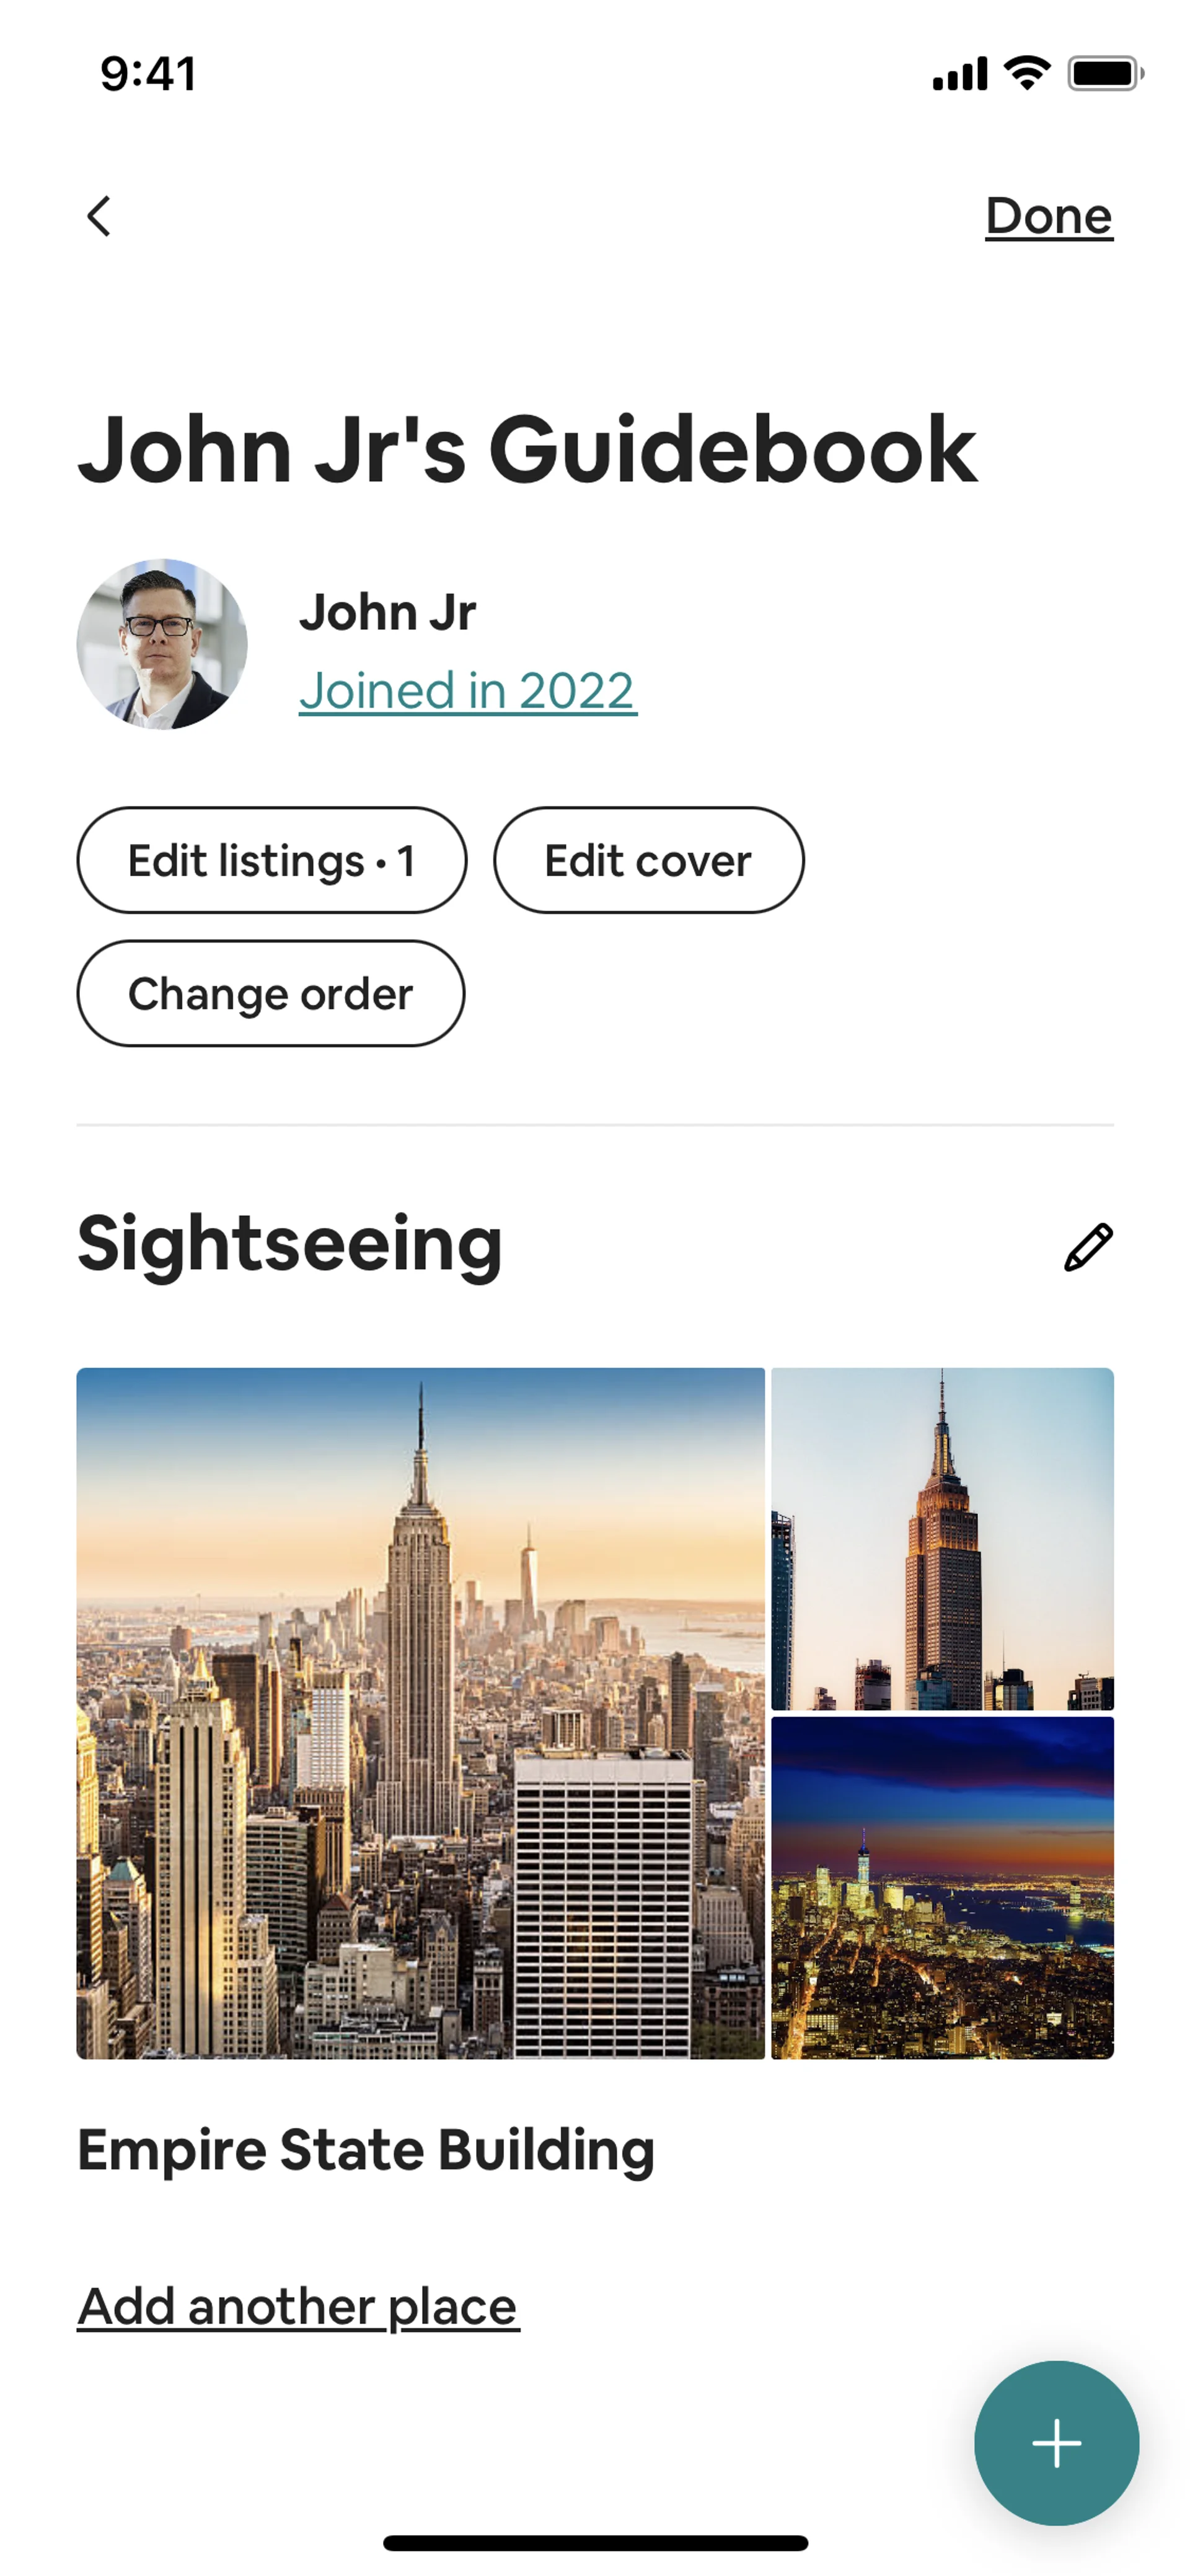Viewport: 1190px width, 2576px height.
Task: Tap the John Jr's Guidebook title
Action: click(527, 450)
